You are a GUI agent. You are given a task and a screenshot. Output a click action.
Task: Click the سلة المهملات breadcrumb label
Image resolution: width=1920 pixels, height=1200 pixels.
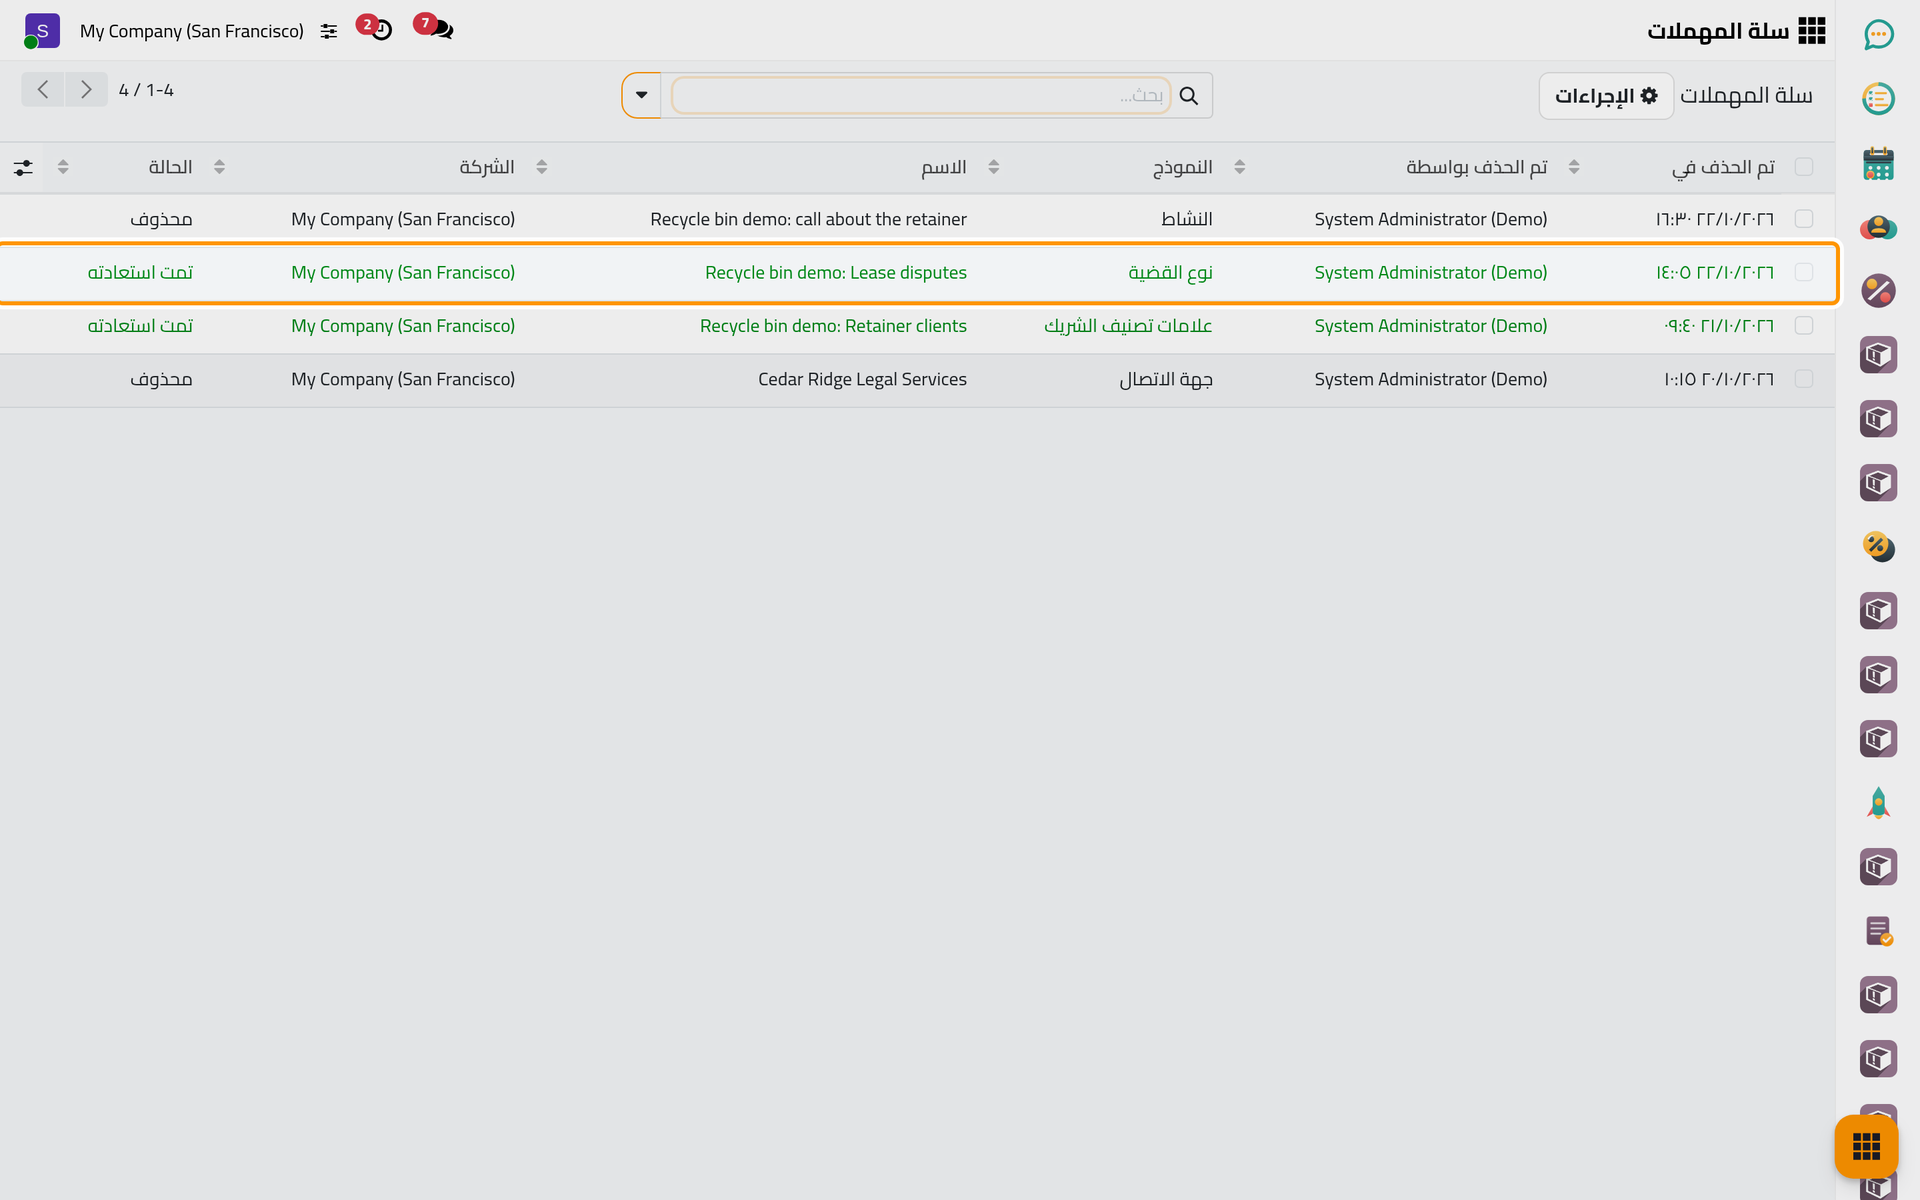click(1746, 95)
